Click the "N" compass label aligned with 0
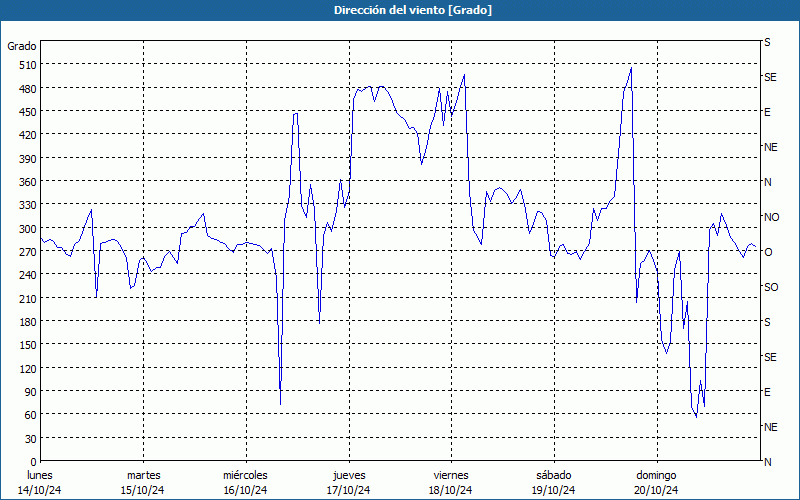This screenshot has width=800, height=500. (767, 462)
